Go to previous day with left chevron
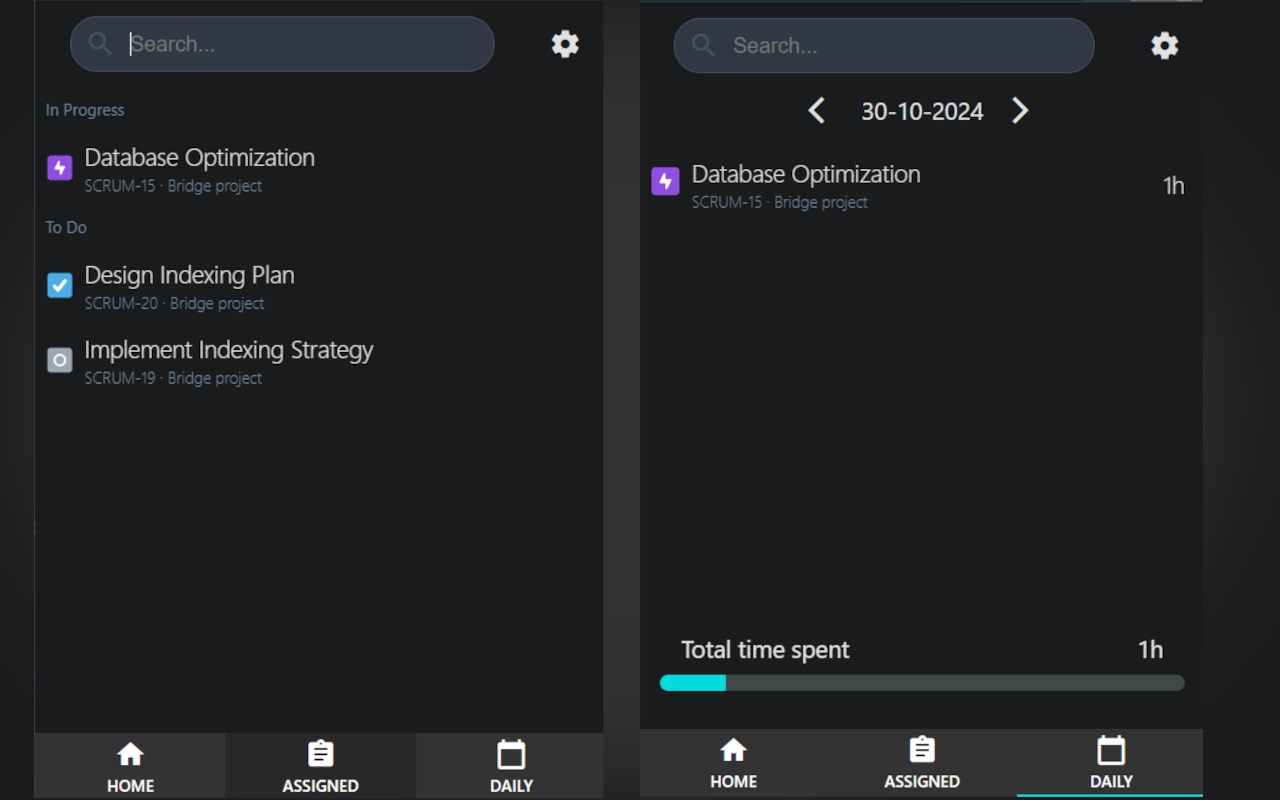Viewport: 1280px width, 800px height. pos(816,111)
